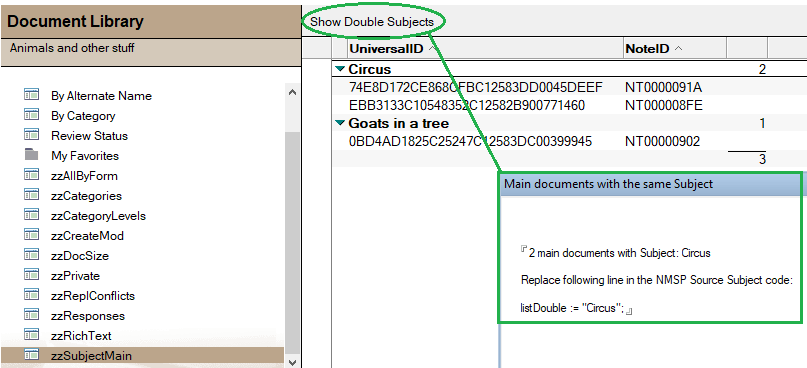Screen dimensions: 807x368
Task: Click the zzPrivate view icon
Action: [x=31, y=275]
